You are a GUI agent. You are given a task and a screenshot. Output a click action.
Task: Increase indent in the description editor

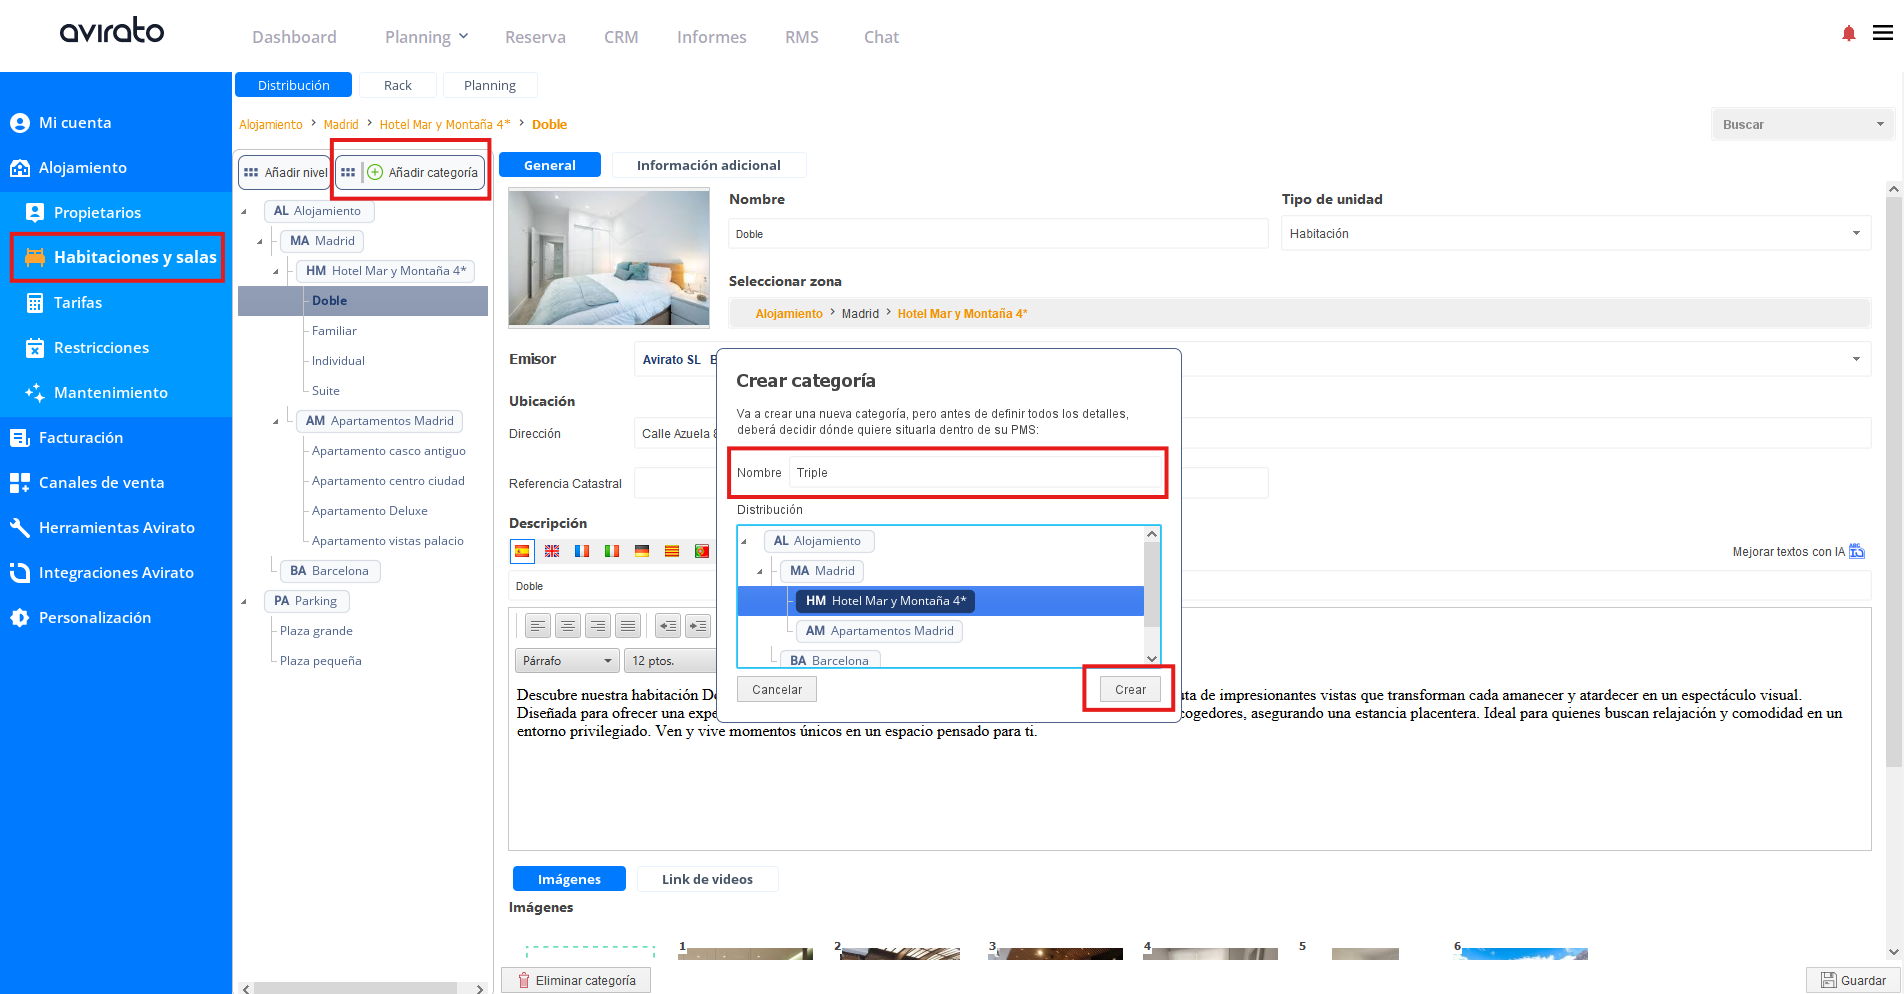[x=698, y=626]
